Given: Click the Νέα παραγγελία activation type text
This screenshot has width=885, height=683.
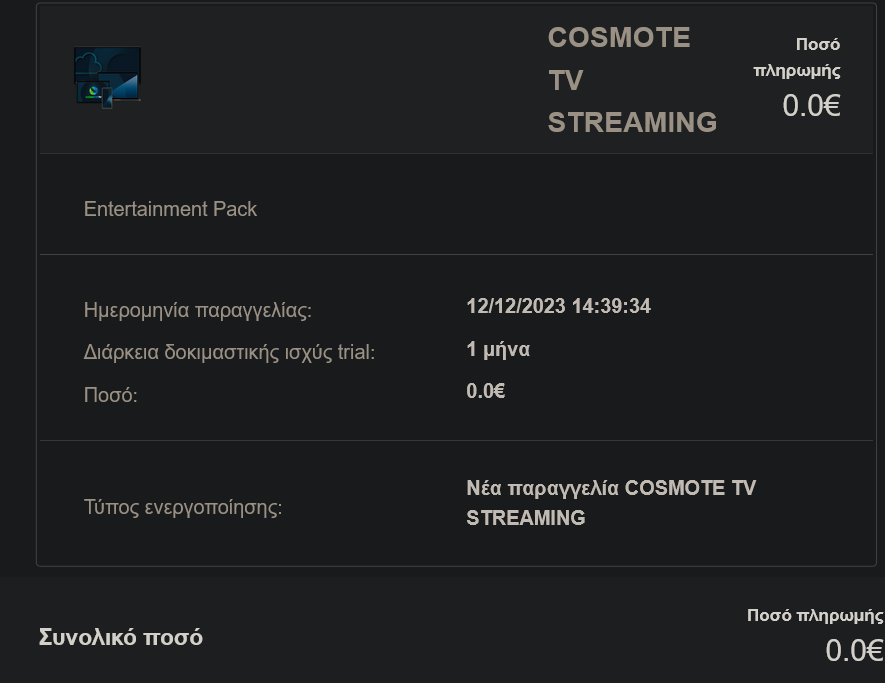Looking at the screenshot, I should [x=543, y=488].
